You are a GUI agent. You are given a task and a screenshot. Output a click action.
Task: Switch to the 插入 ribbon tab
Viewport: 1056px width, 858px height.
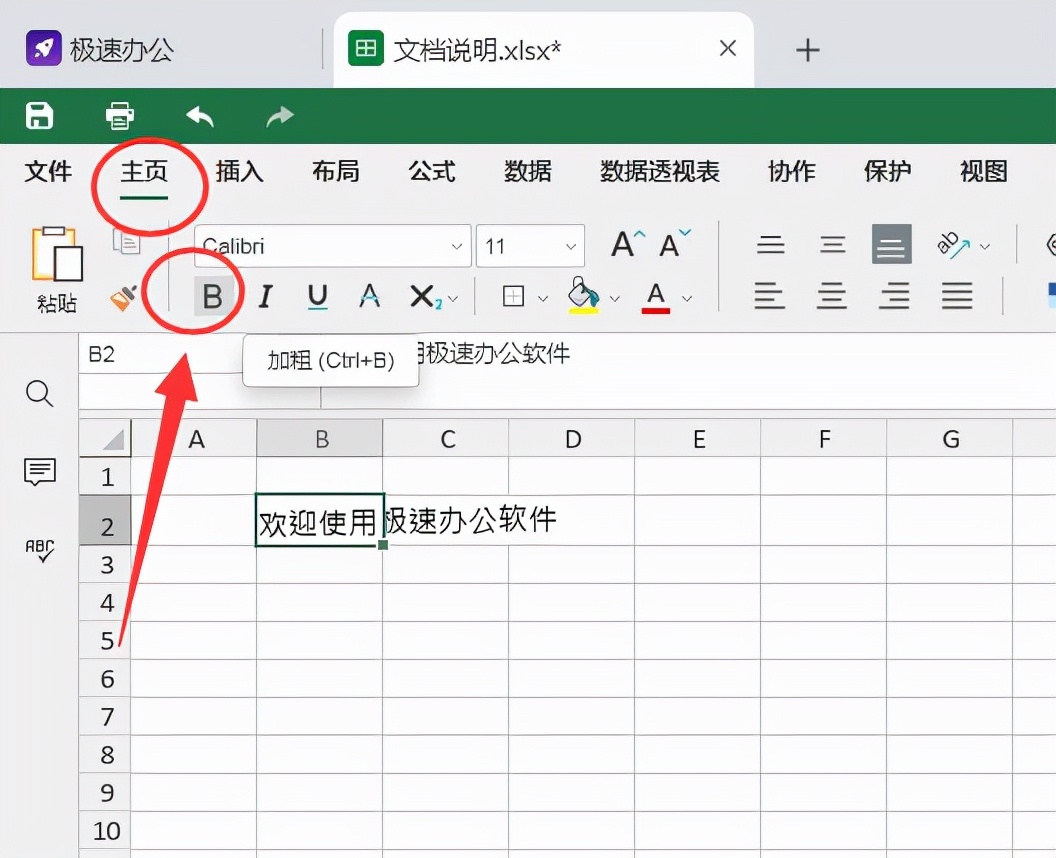[x=239, y=172]
